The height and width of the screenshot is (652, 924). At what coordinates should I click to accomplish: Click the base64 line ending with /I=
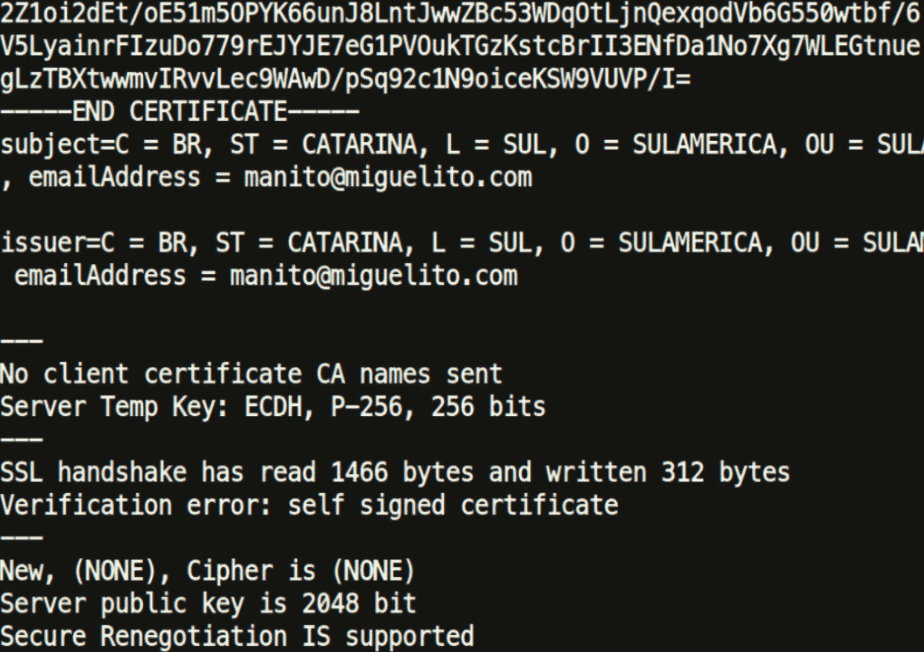345,79
